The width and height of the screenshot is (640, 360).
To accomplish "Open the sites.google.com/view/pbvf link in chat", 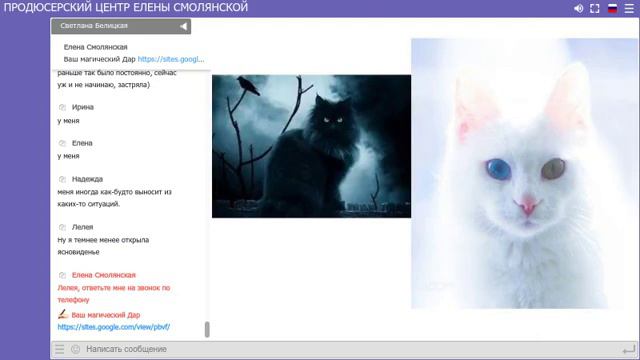I will tap(113, 327).
